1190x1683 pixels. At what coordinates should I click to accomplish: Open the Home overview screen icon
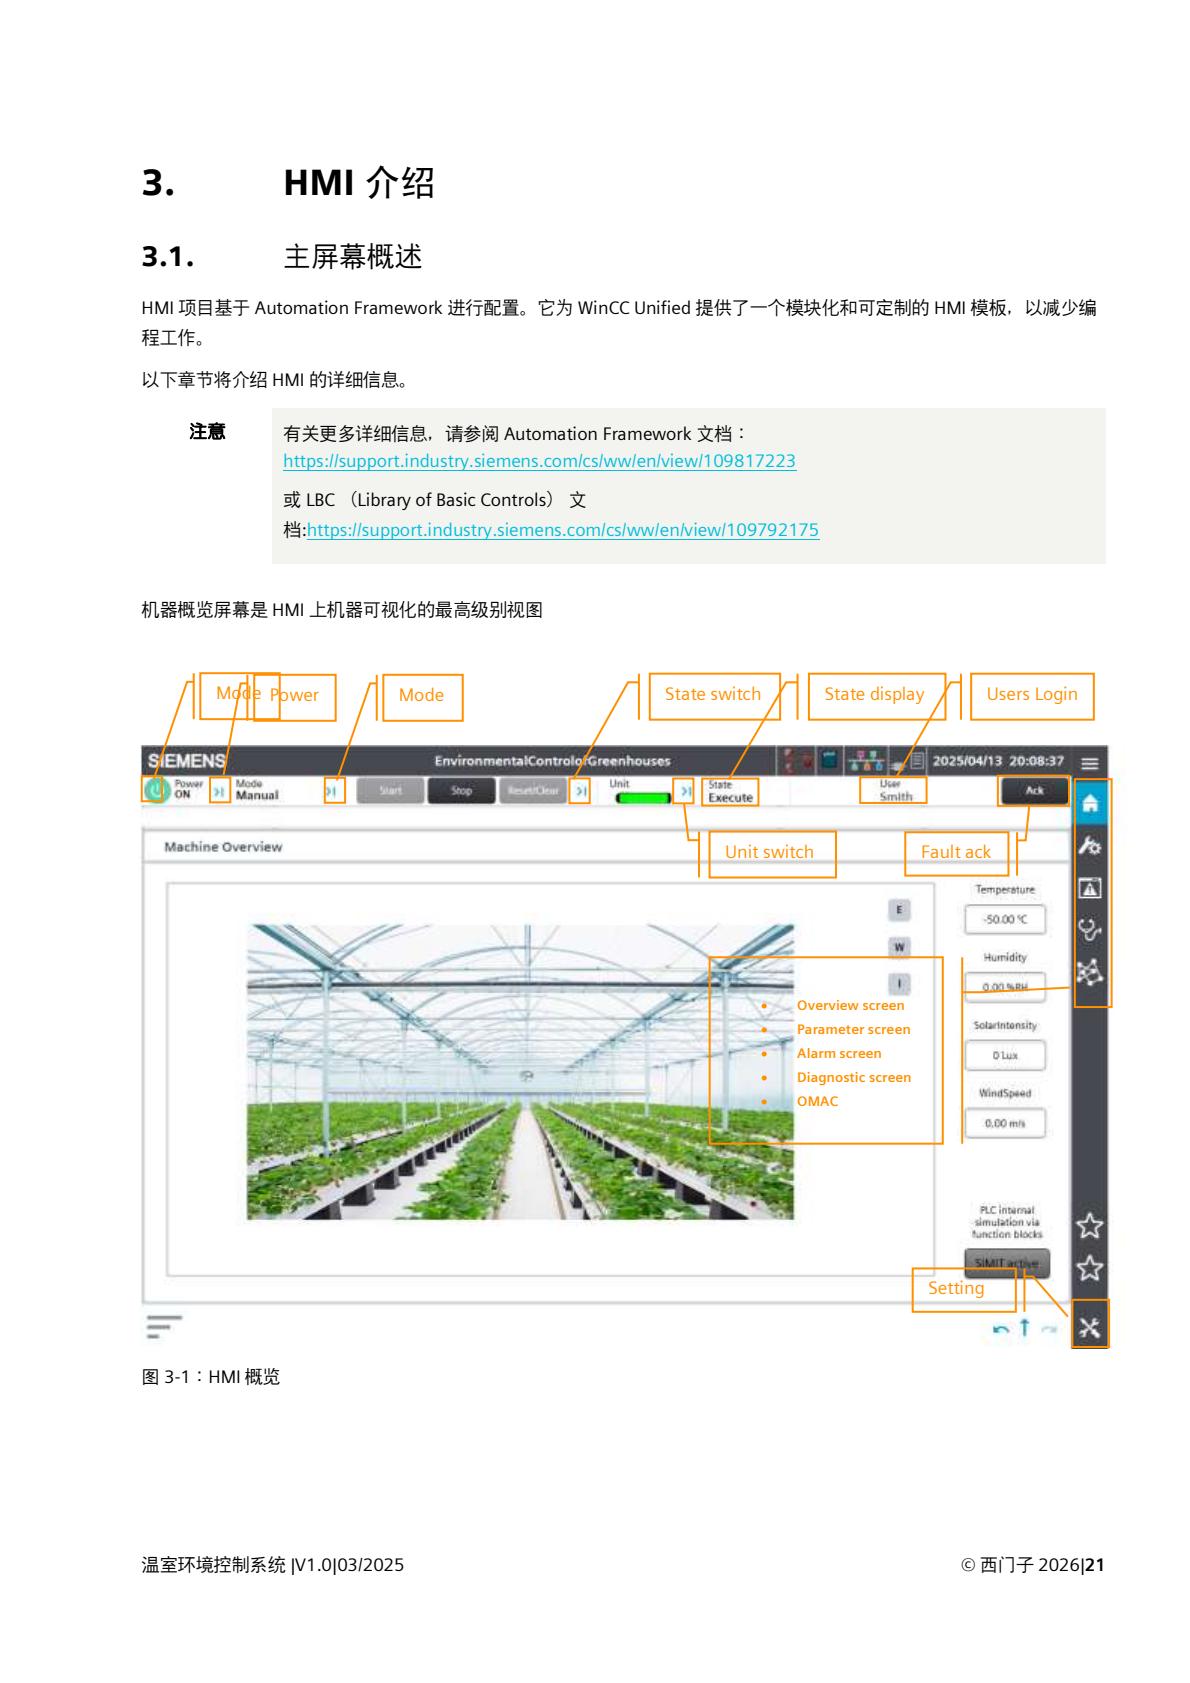point(1090,803)
